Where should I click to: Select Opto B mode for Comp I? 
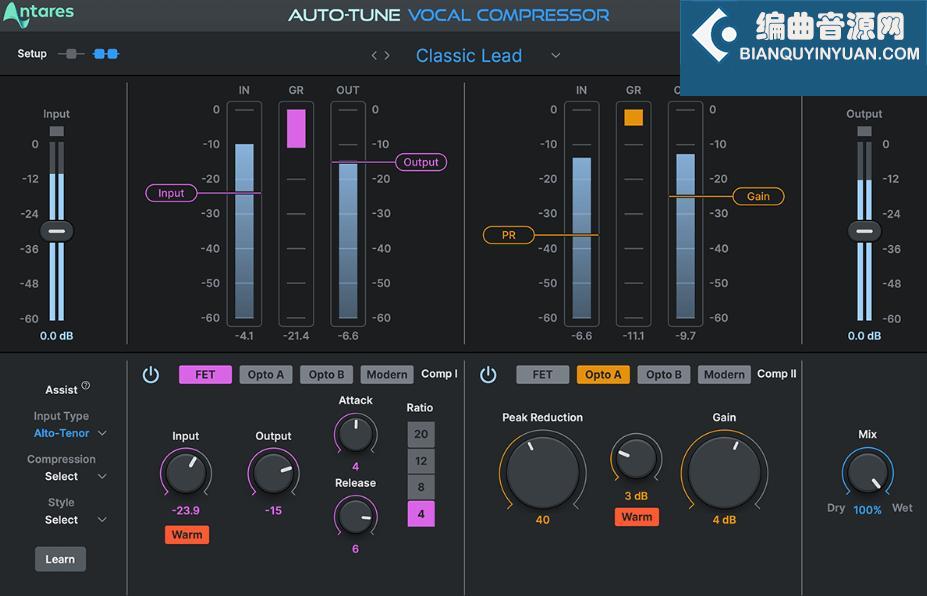[326, 375]
